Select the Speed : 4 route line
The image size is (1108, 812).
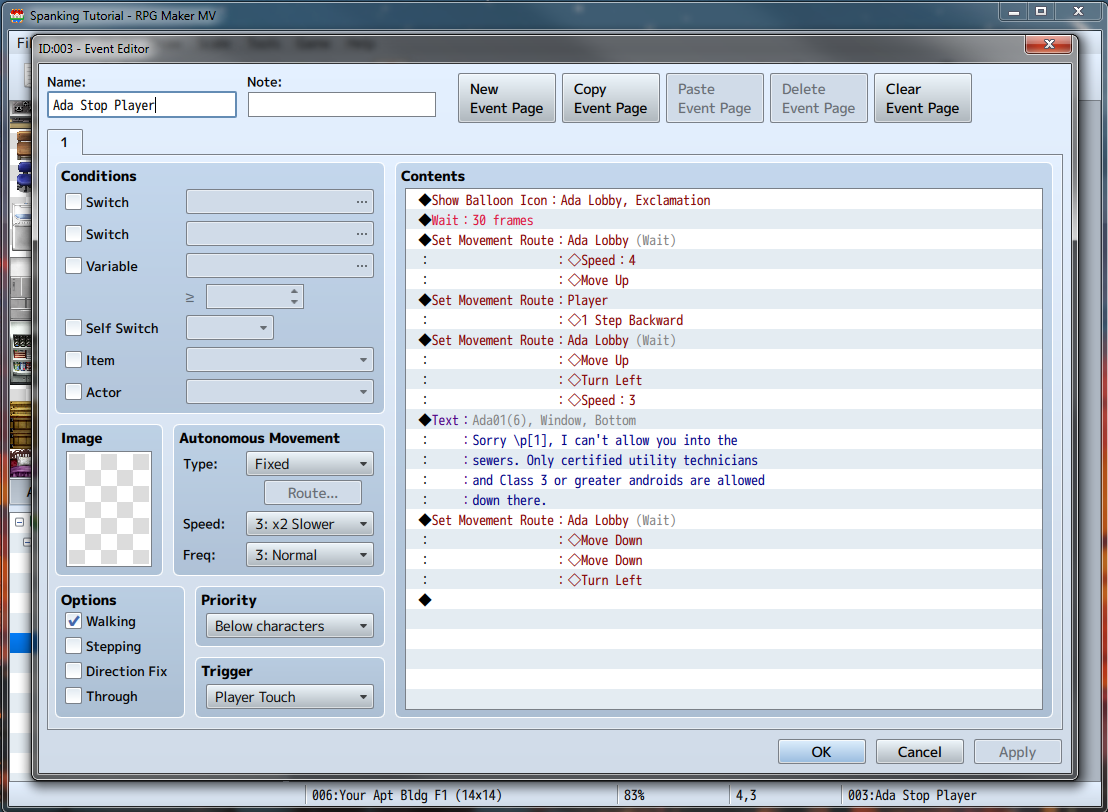(724, 260)
